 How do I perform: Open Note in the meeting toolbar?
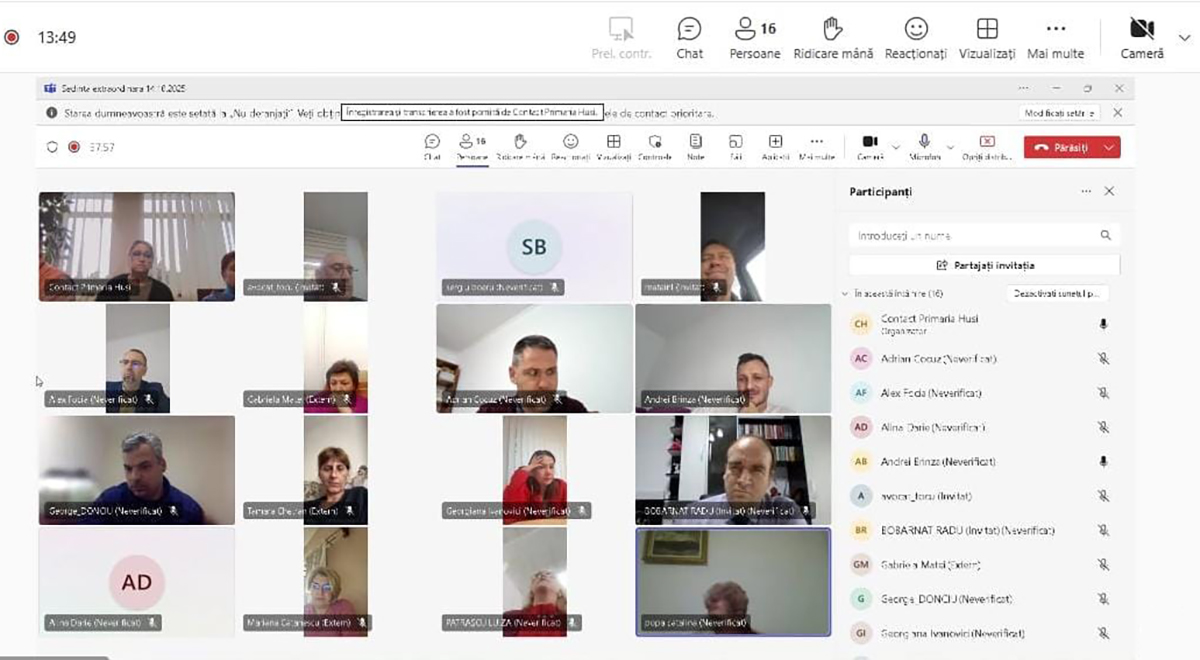point(695,146)
